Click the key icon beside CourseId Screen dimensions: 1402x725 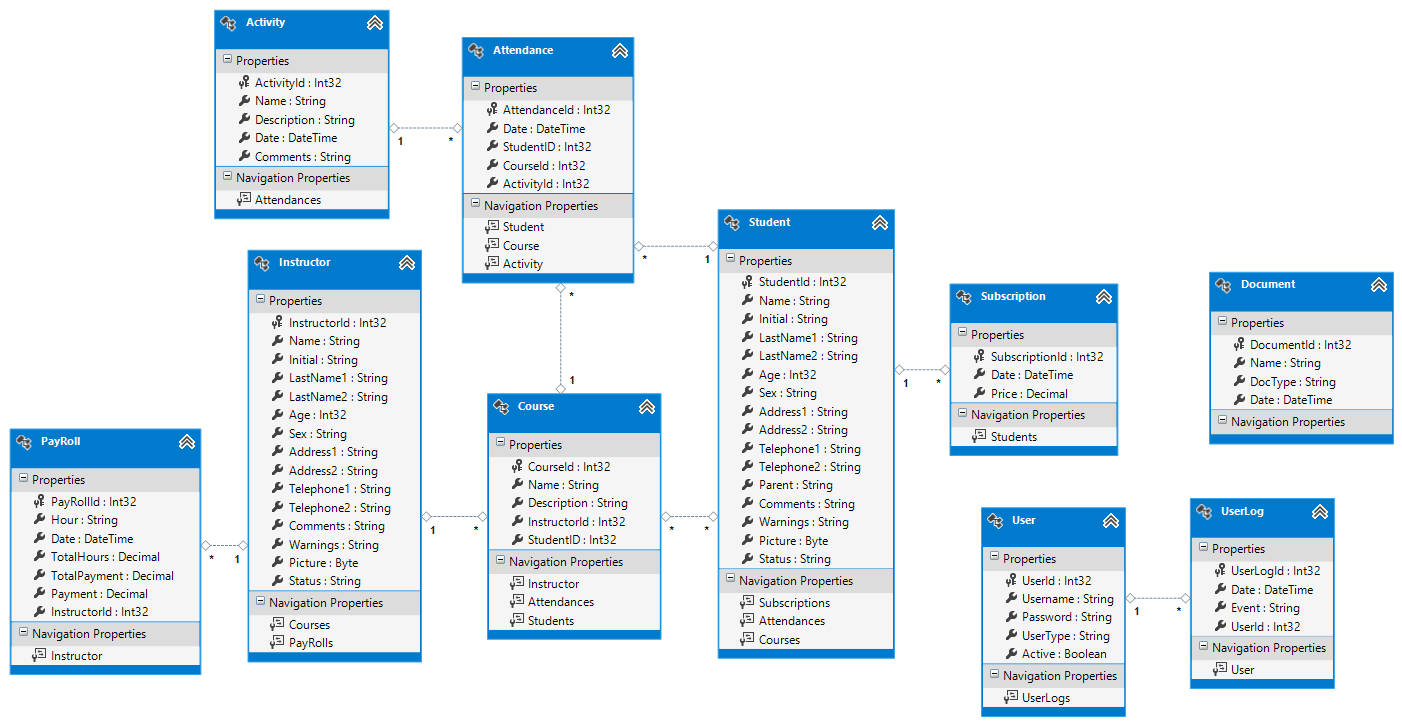coord(517,467)
